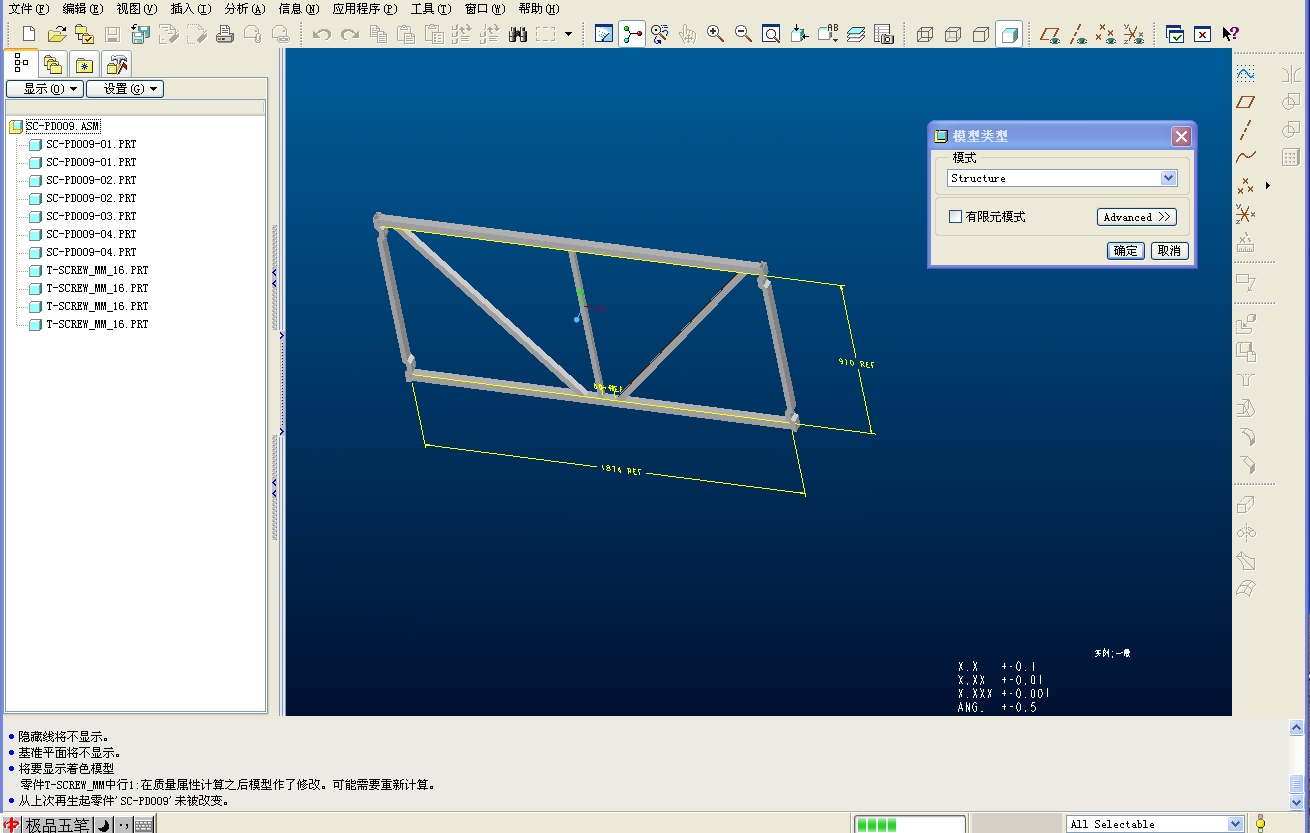The width and height of the screenshot is (1310, 833).
Task: Click the reorient view icon
Action: click(799, 34)
